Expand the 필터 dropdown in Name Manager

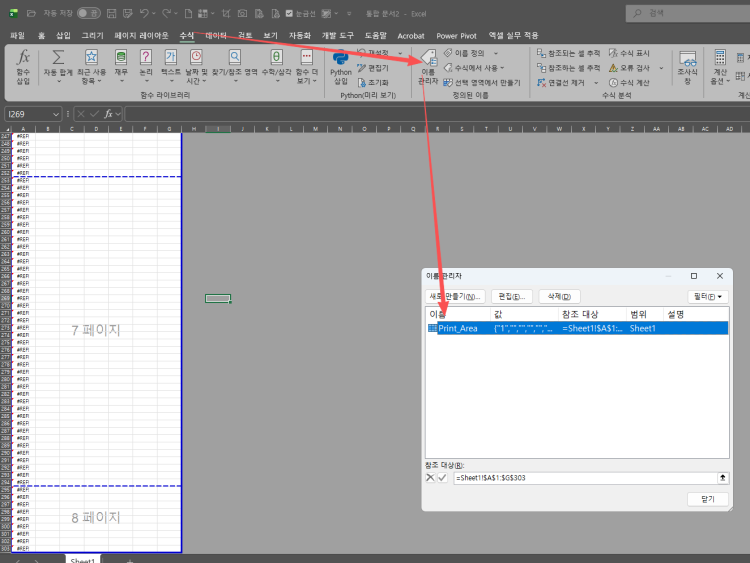(708, 296)
